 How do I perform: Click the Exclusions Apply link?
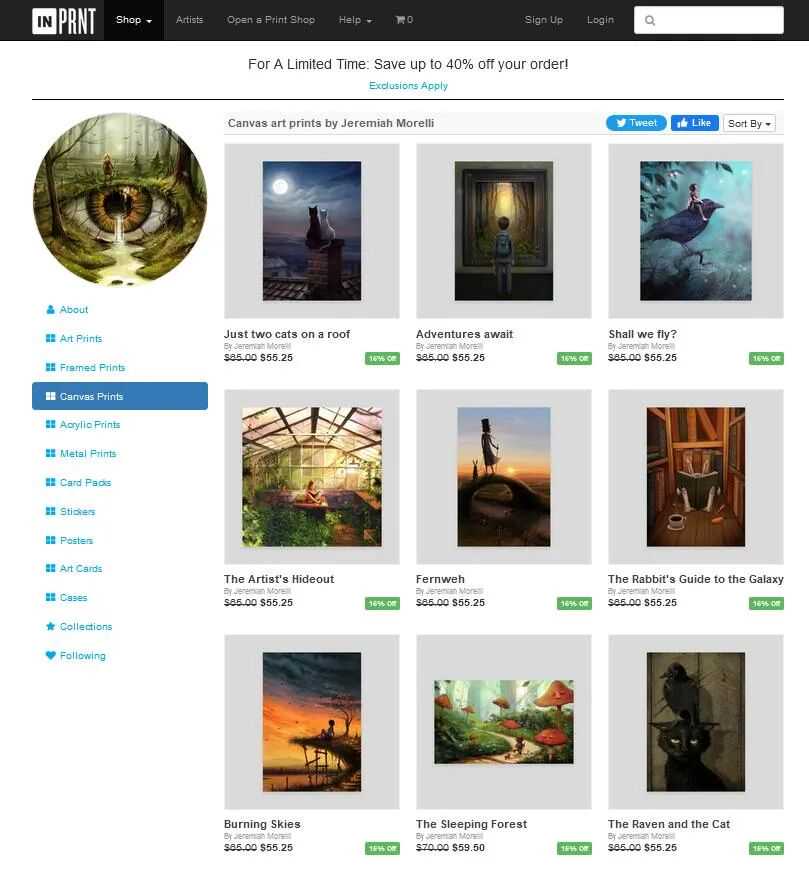[408, 86]
